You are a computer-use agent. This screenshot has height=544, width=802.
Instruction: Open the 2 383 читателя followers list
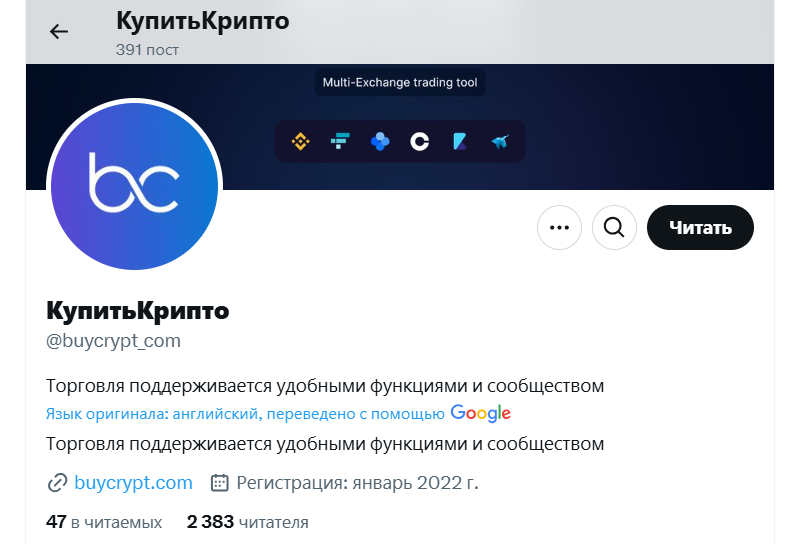(247, 522)
